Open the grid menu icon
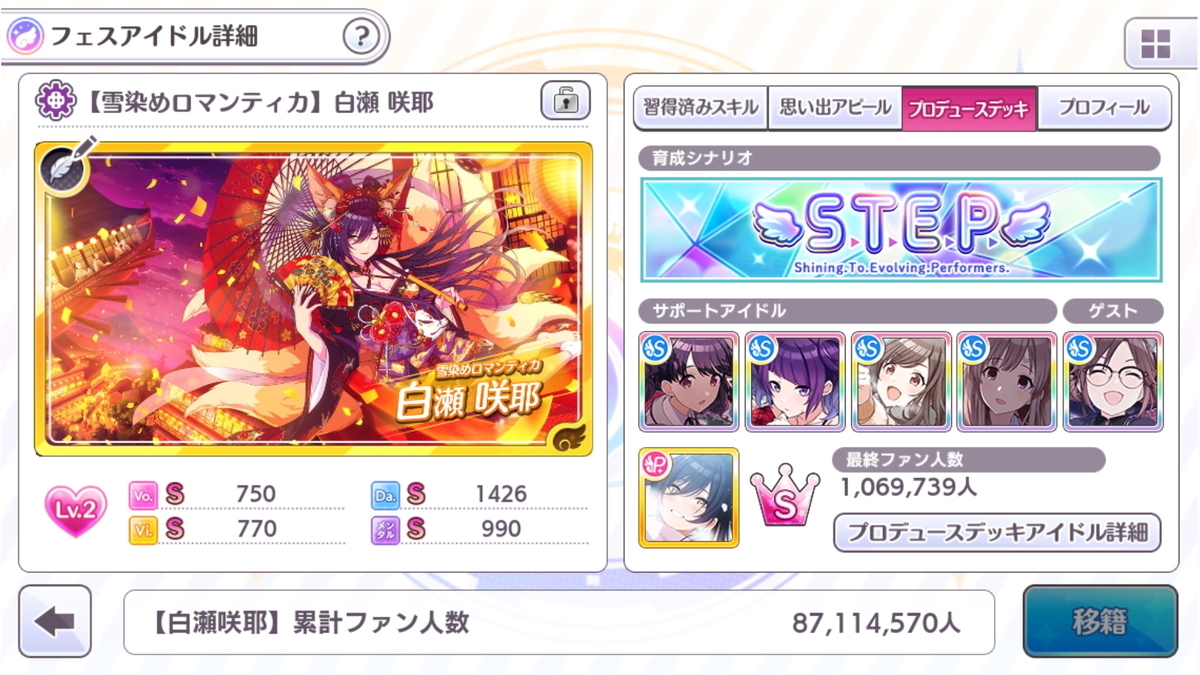This screenshot has width=1200, height=675. tap(1155, 44)
